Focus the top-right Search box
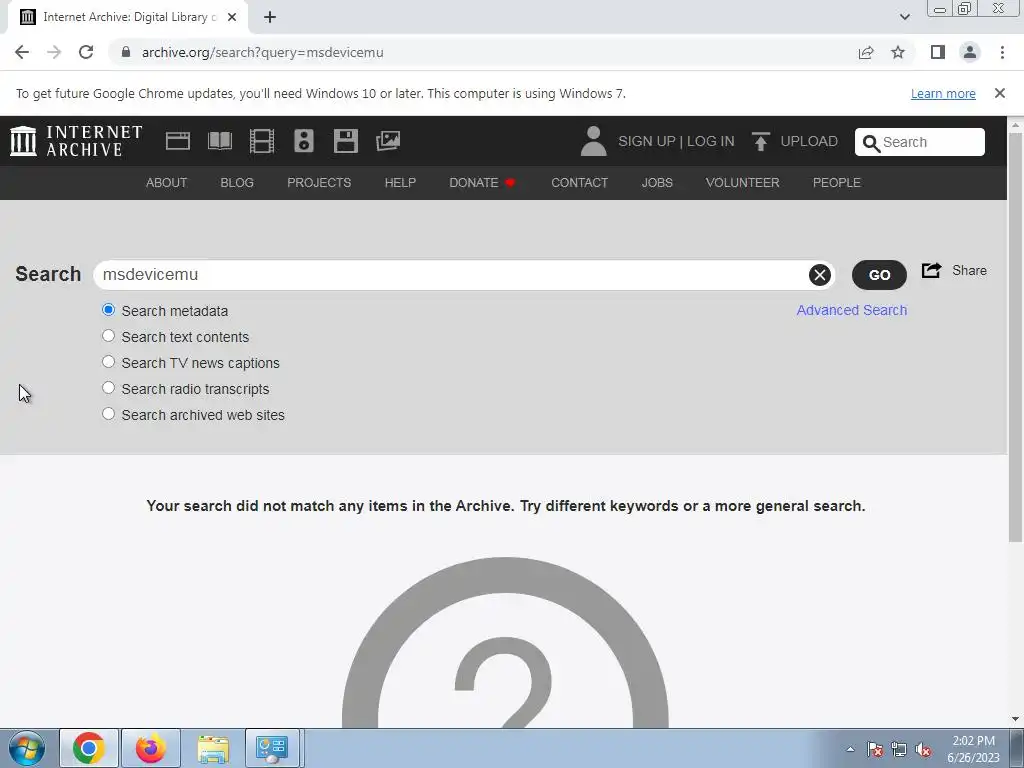Image resolution: width=1024 pixels, height=768 pixels. coord(920,142)
